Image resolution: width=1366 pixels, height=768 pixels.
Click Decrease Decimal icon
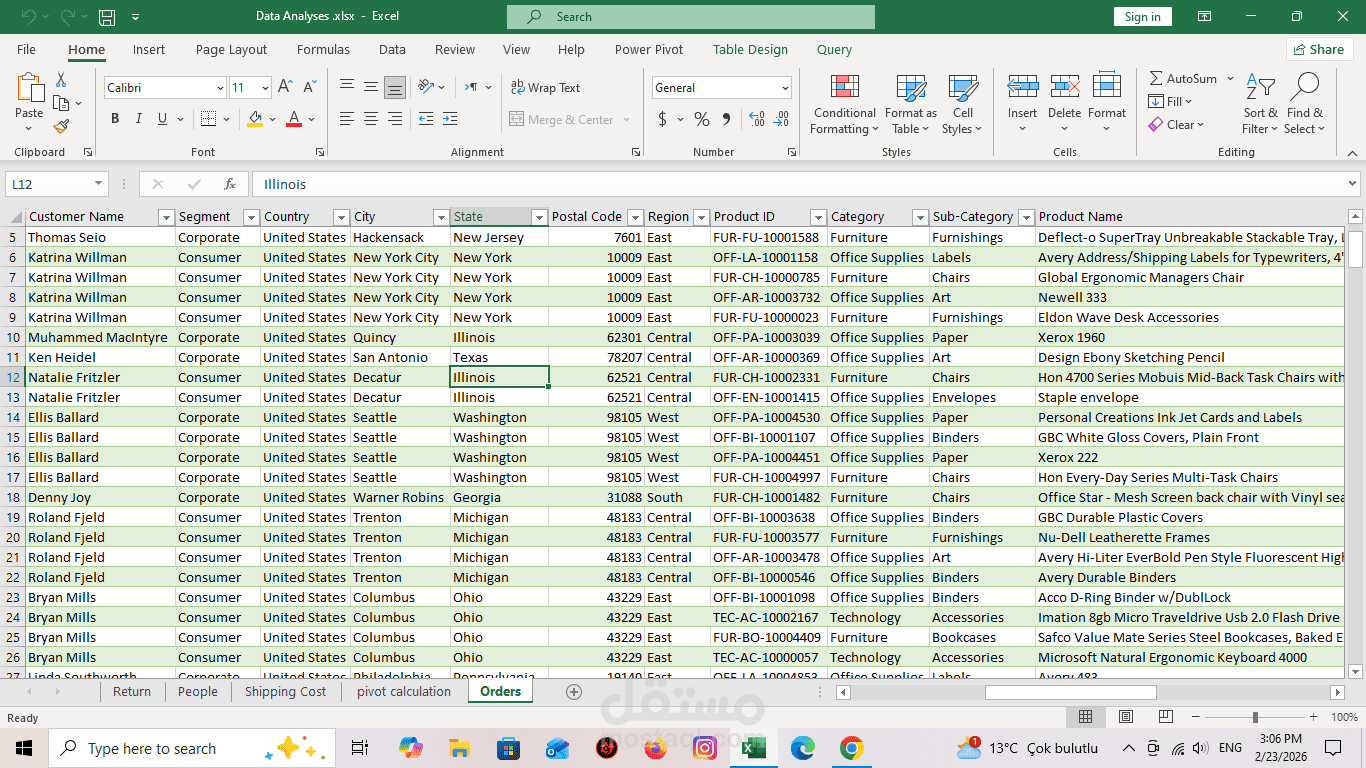click(781, 119)
